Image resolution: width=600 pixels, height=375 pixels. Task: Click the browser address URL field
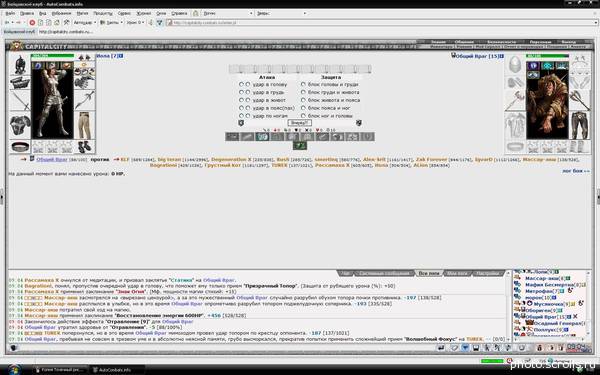(383, 23)
